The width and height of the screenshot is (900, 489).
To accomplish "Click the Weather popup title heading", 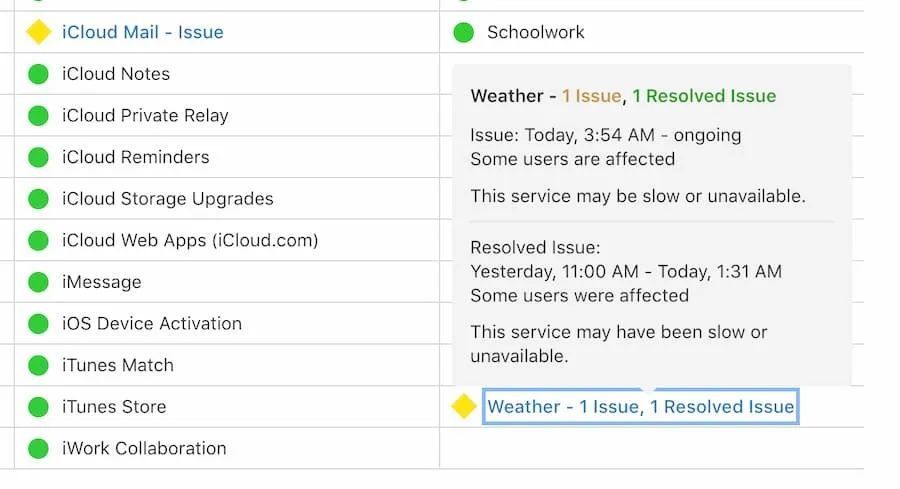I will point(622,96).
